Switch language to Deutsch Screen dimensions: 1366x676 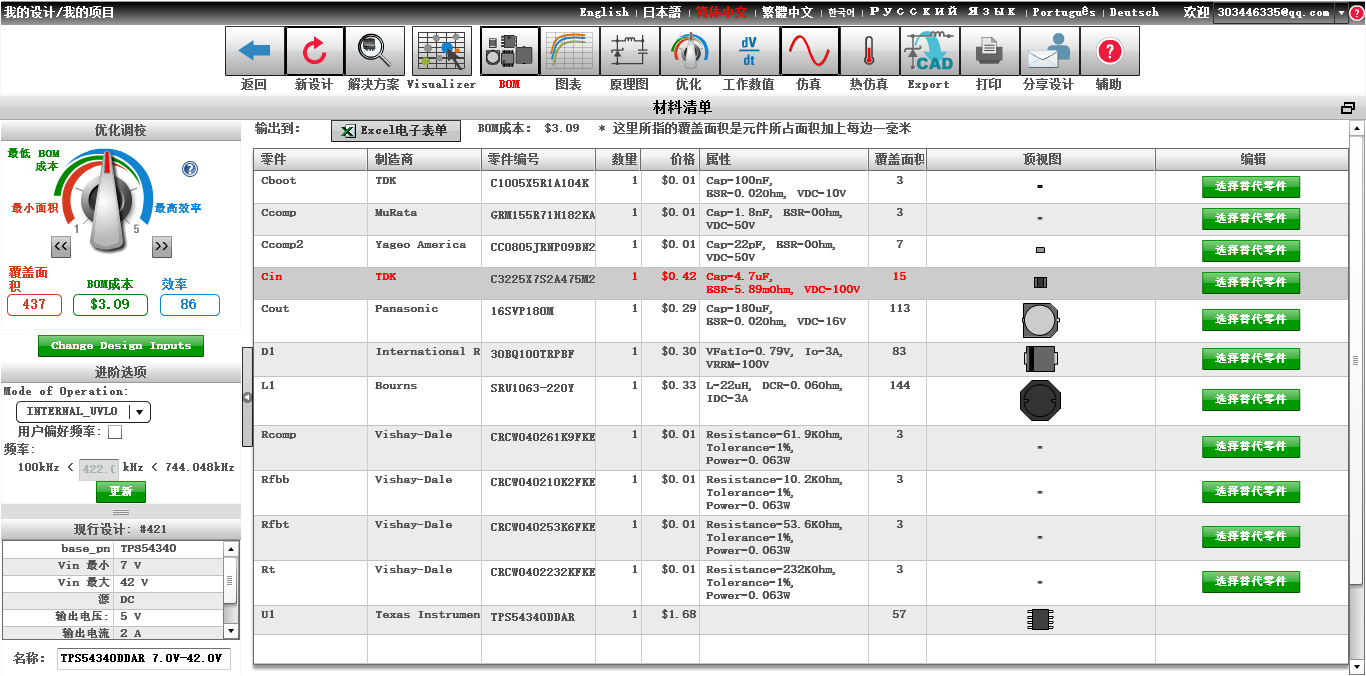tap(1134, 12)
